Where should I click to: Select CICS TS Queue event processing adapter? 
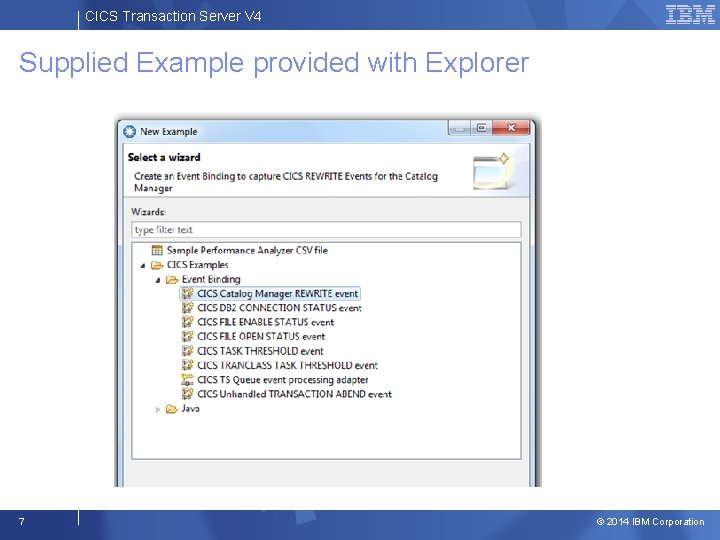click(282, 380)
